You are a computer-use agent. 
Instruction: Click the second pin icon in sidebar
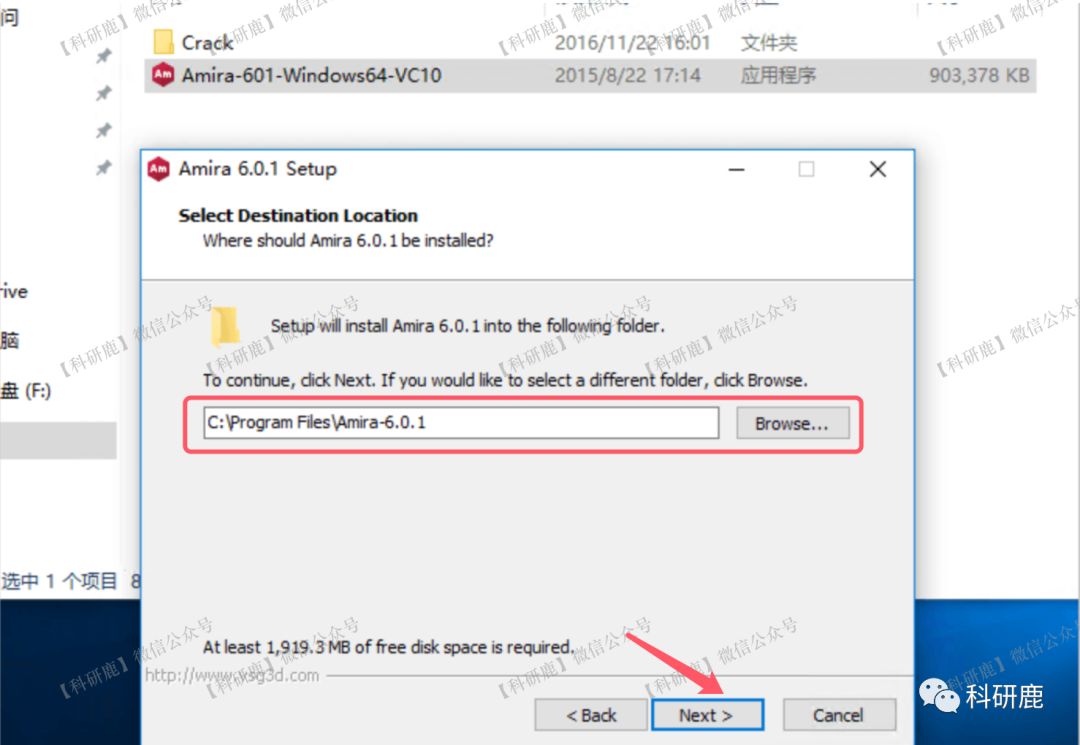103,93
